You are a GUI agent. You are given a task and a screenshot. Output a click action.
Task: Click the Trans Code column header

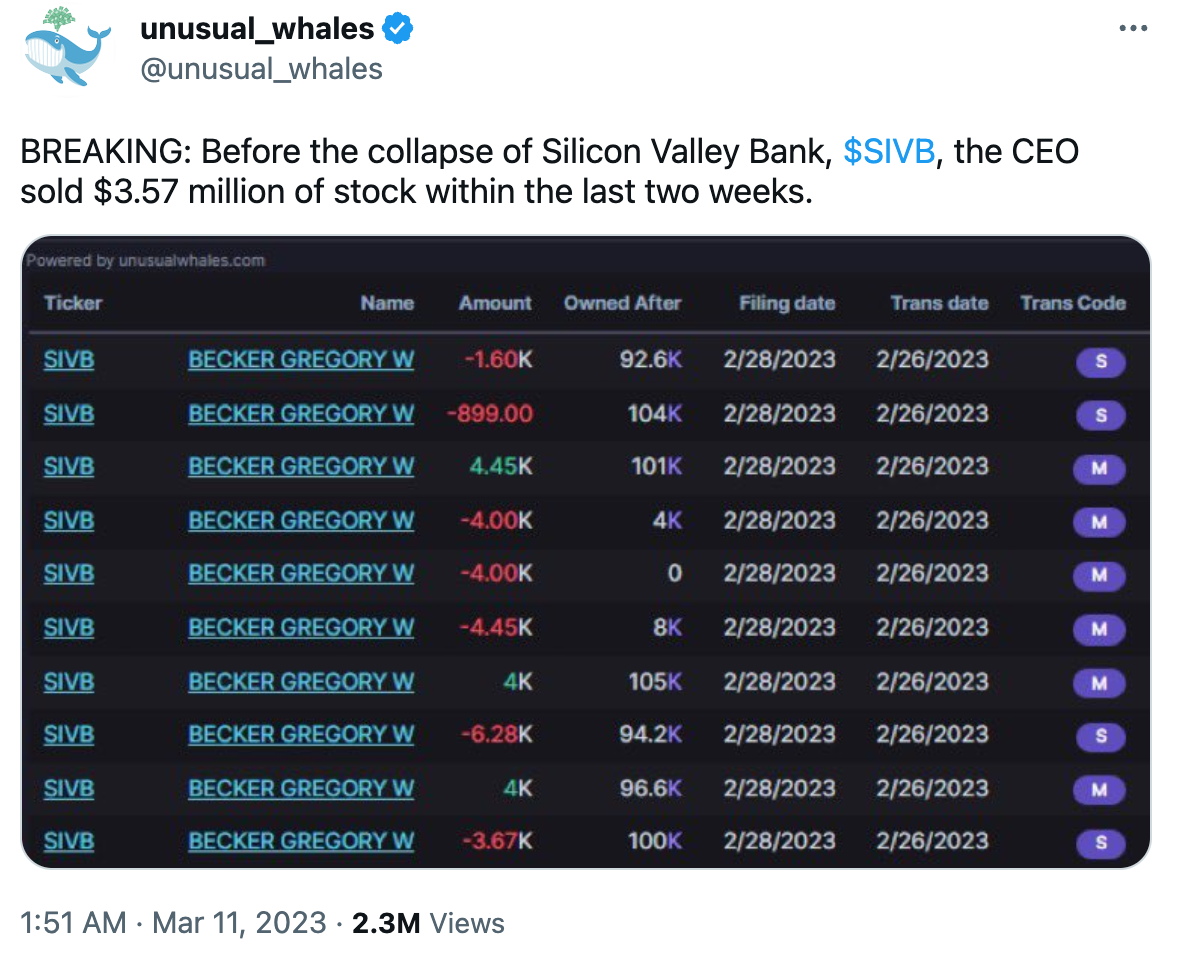1073,303
